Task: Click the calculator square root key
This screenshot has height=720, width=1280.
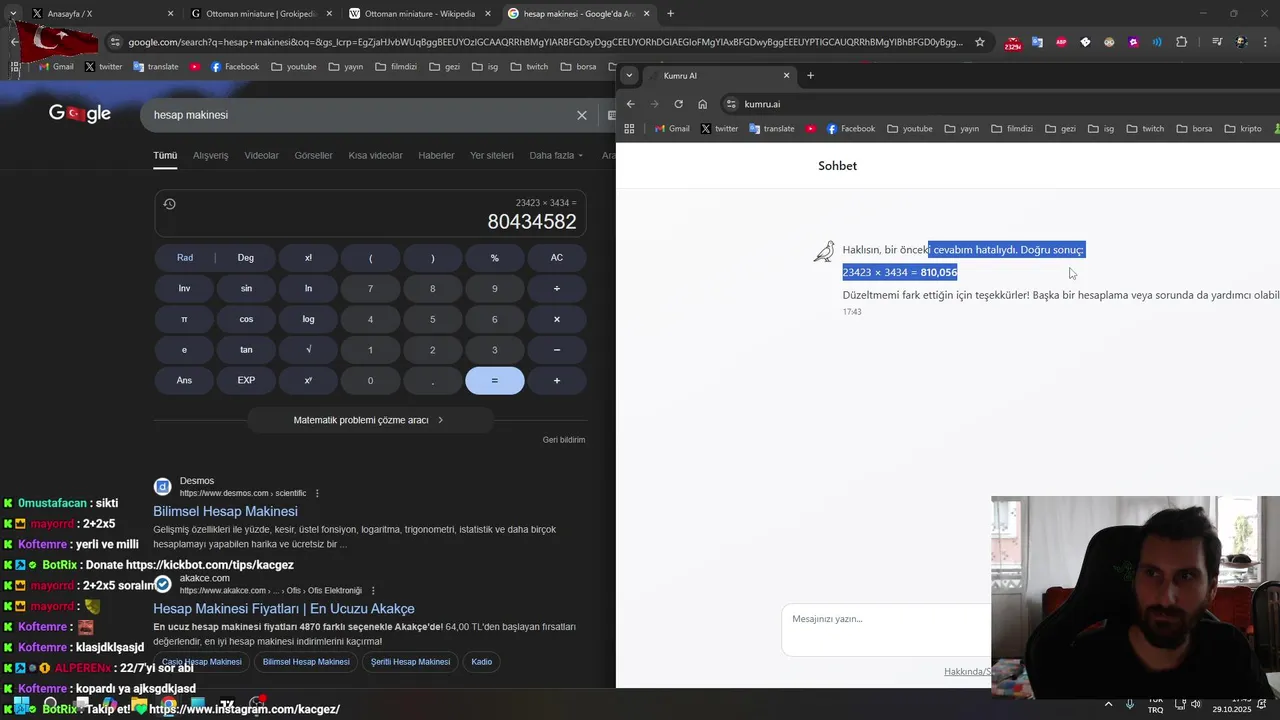Action: point(308,350)
